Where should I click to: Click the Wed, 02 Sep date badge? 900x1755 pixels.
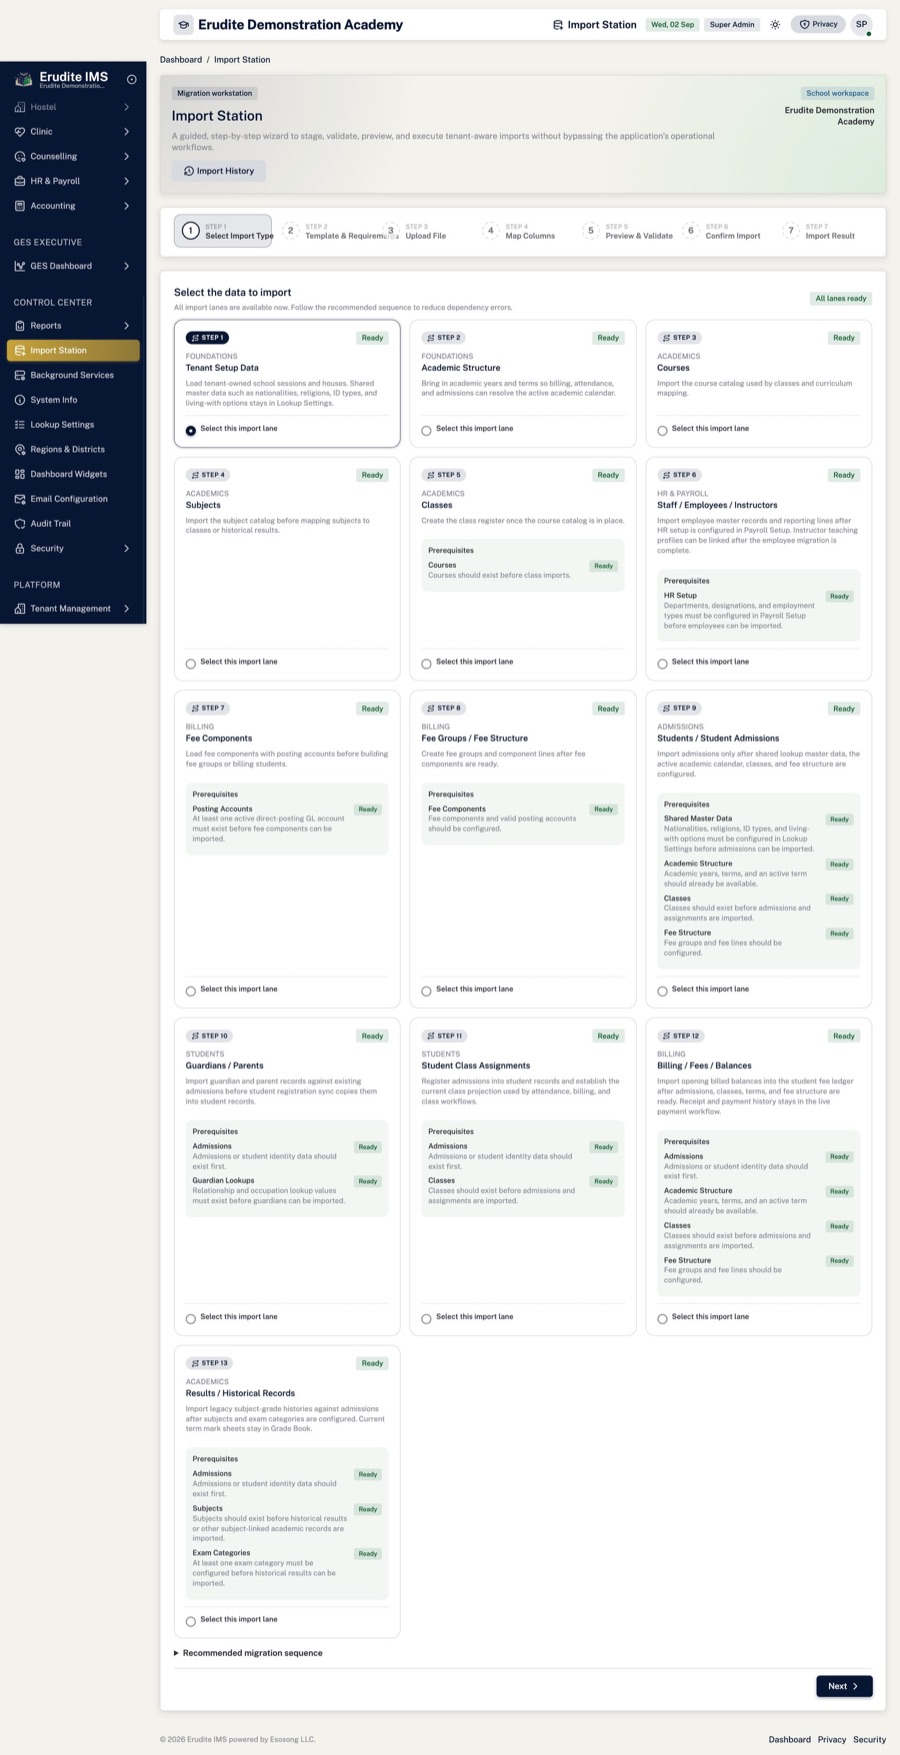[x=672, y=24]
